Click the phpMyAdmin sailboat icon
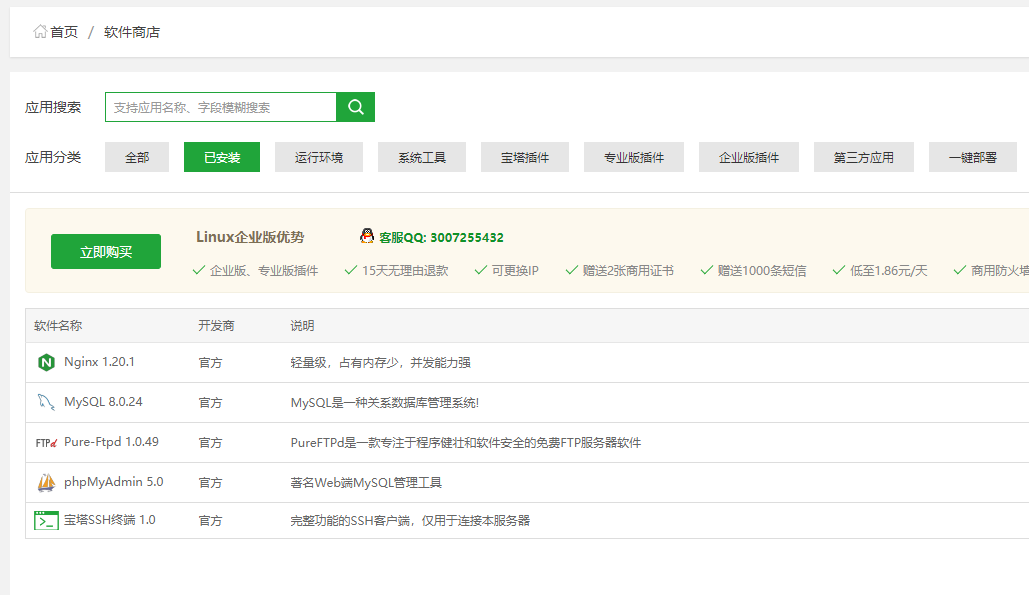The width and height of the screenshot is (1029, 595). point(46,482)
